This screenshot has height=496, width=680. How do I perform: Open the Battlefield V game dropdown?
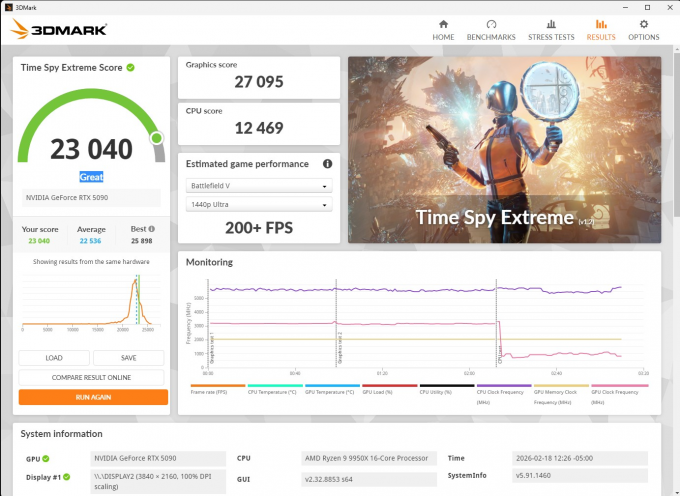259,186
